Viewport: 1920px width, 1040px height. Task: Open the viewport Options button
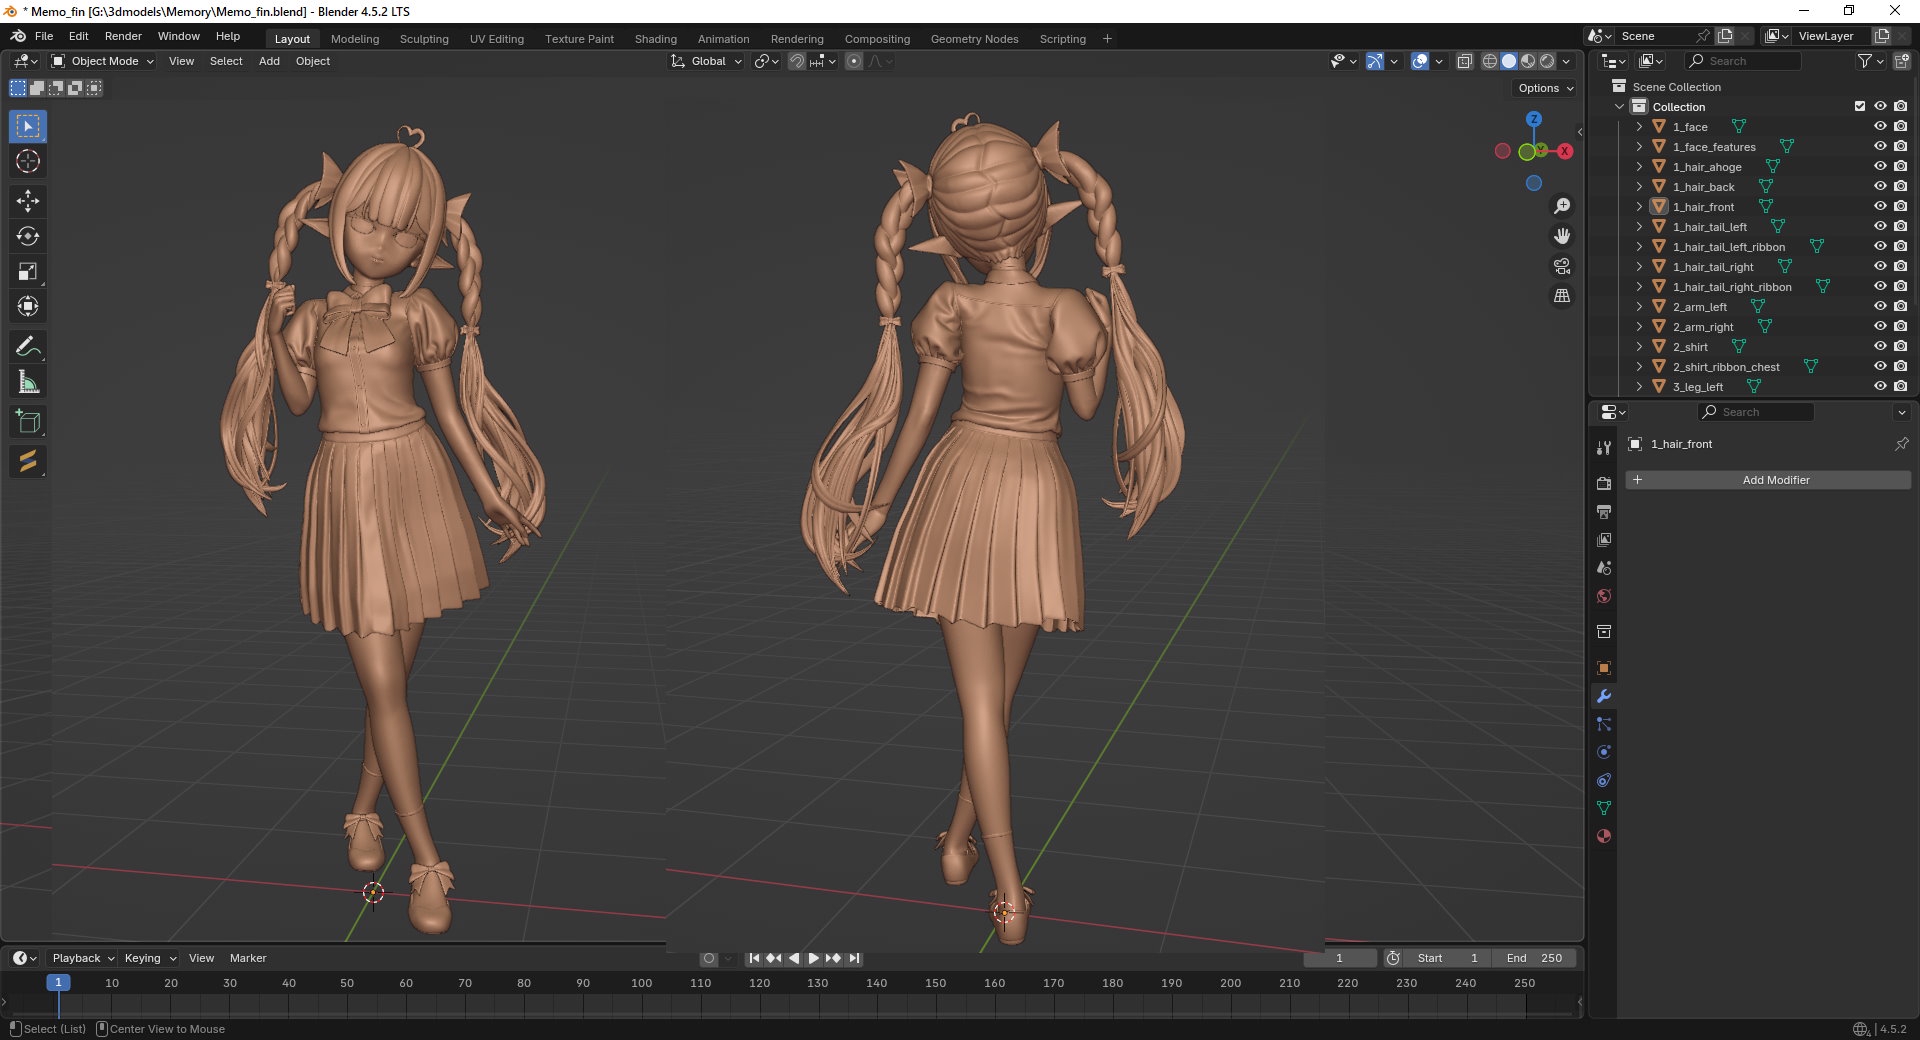[1545, 88]
